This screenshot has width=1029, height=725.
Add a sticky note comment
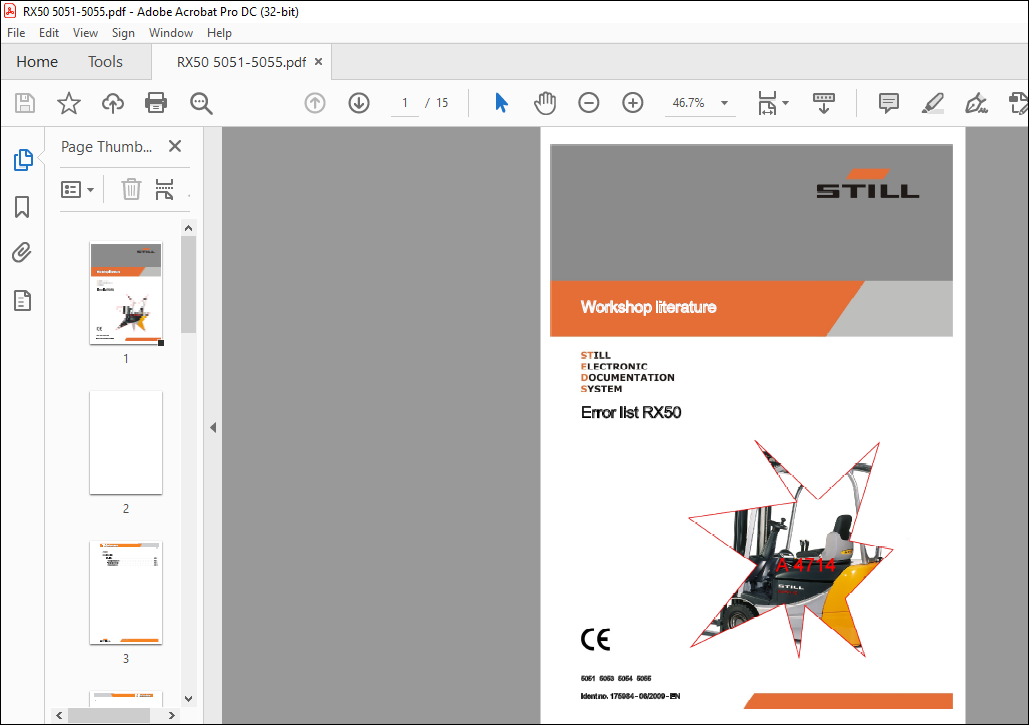[889, 103]
